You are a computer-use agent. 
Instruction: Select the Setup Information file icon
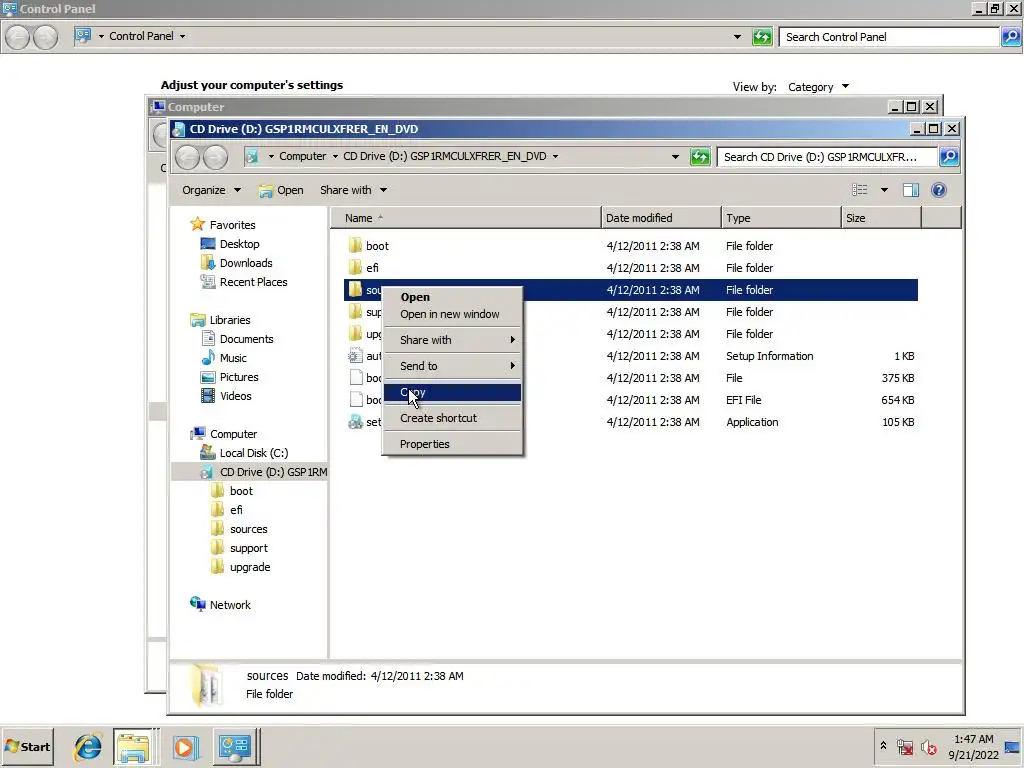355,356
